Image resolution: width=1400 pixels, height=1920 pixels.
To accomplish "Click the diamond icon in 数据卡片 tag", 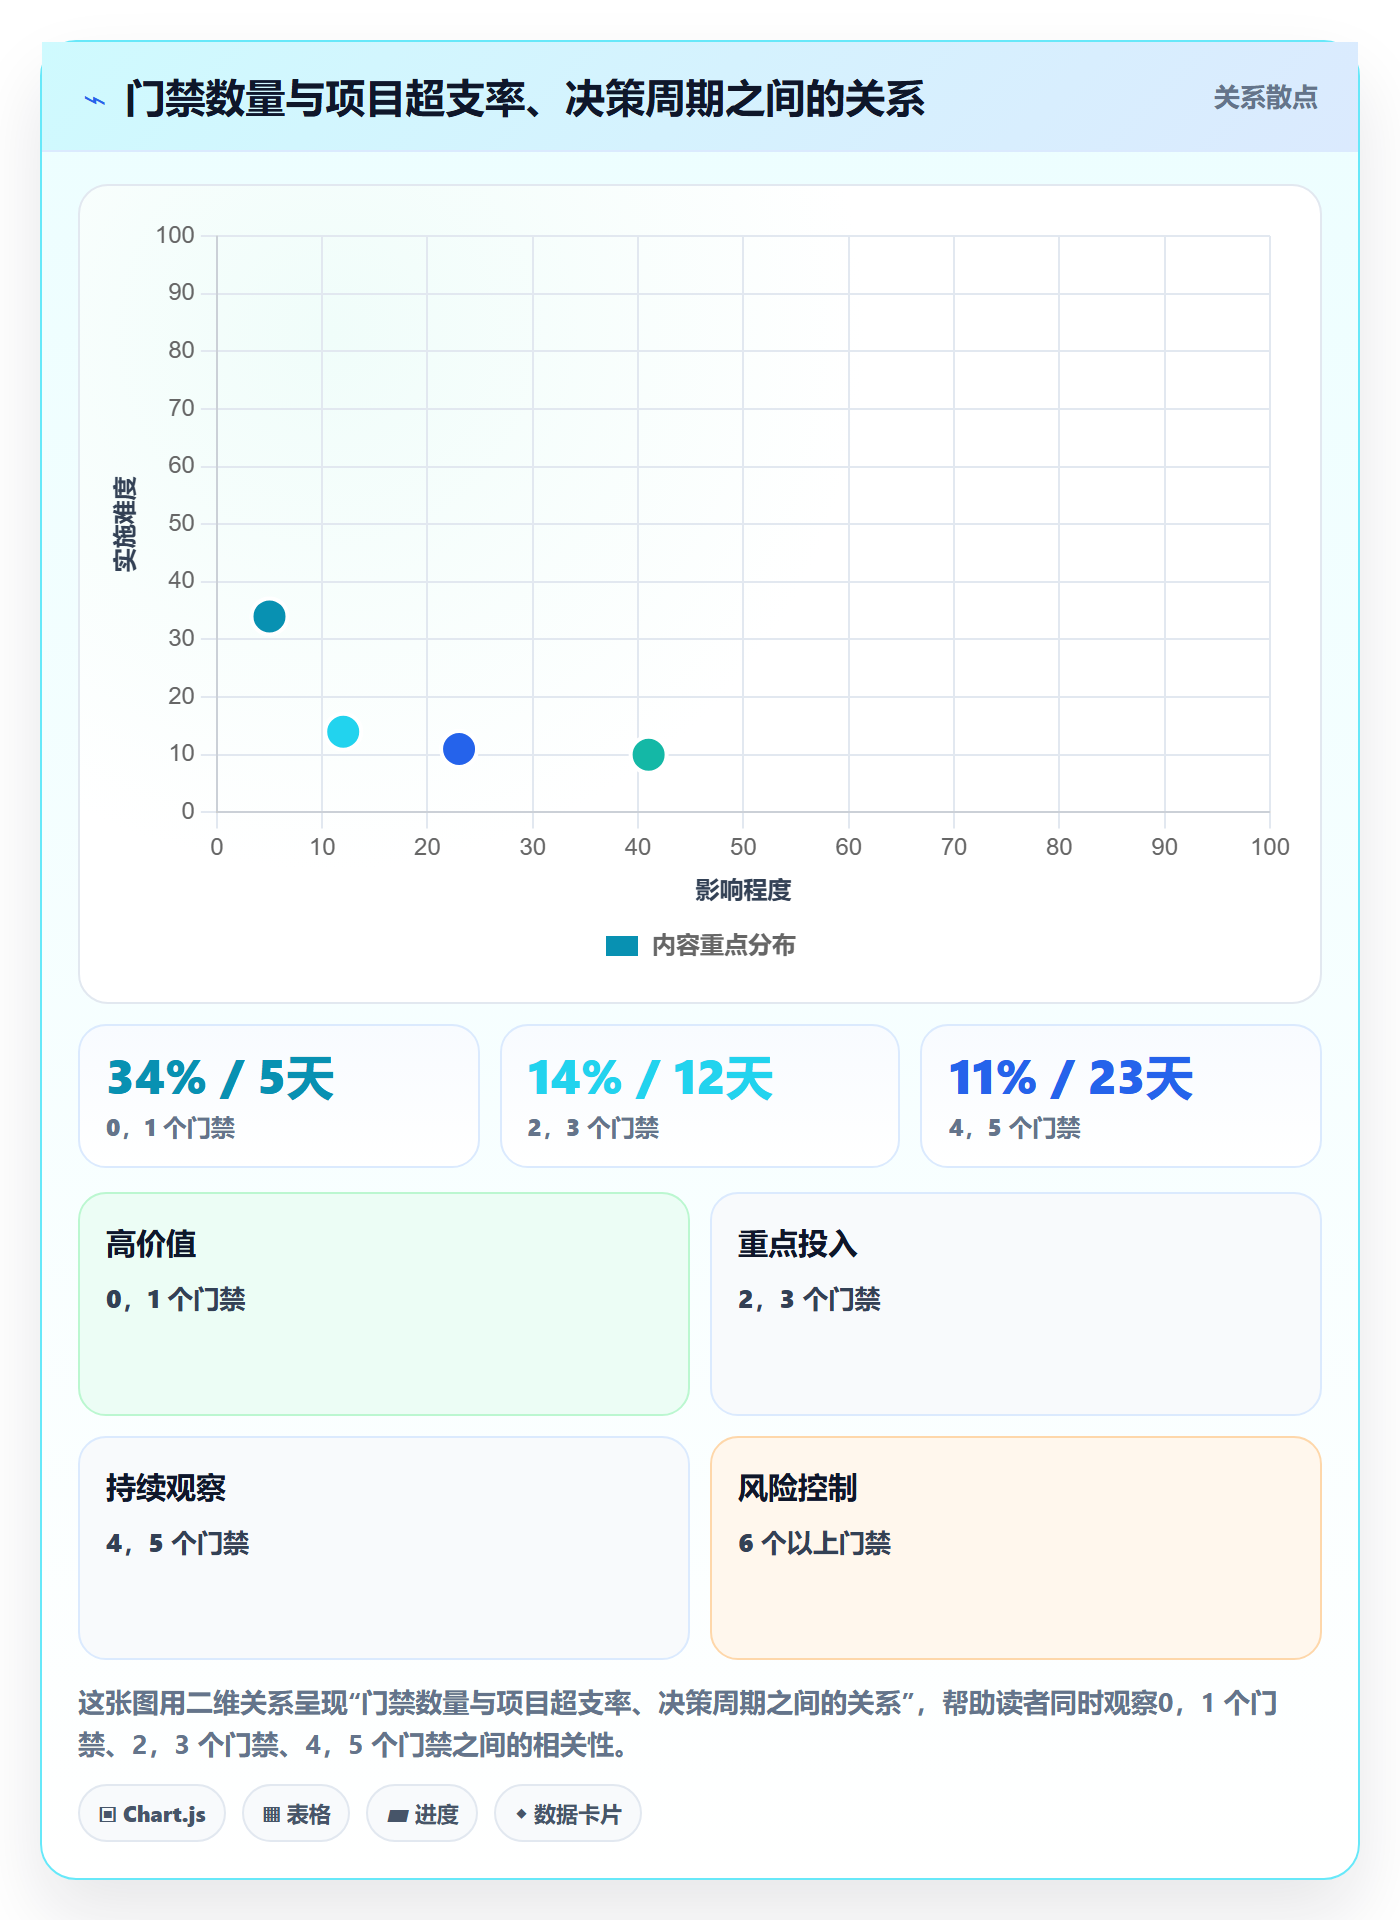I will point(521,1814).
